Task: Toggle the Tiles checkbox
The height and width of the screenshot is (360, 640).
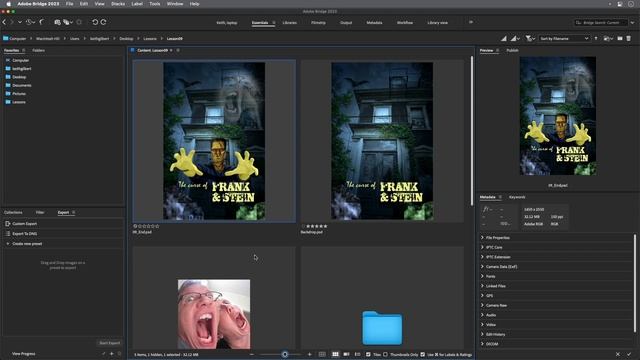Action: click(368, 354)
